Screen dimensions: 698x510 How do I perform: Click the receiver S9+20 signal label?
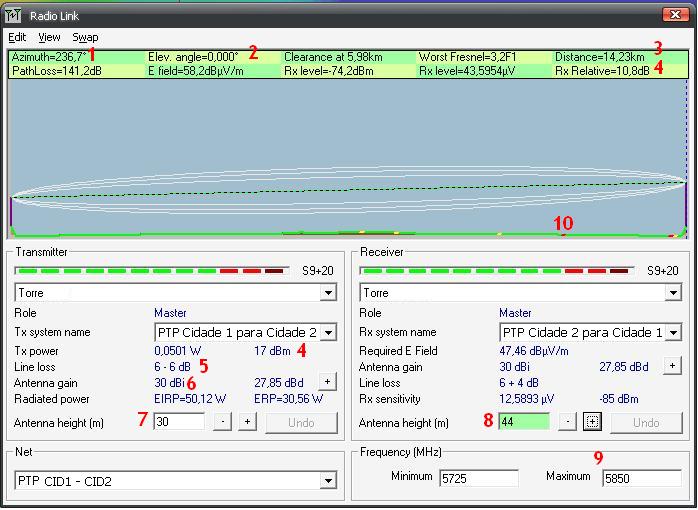(663, 271)
